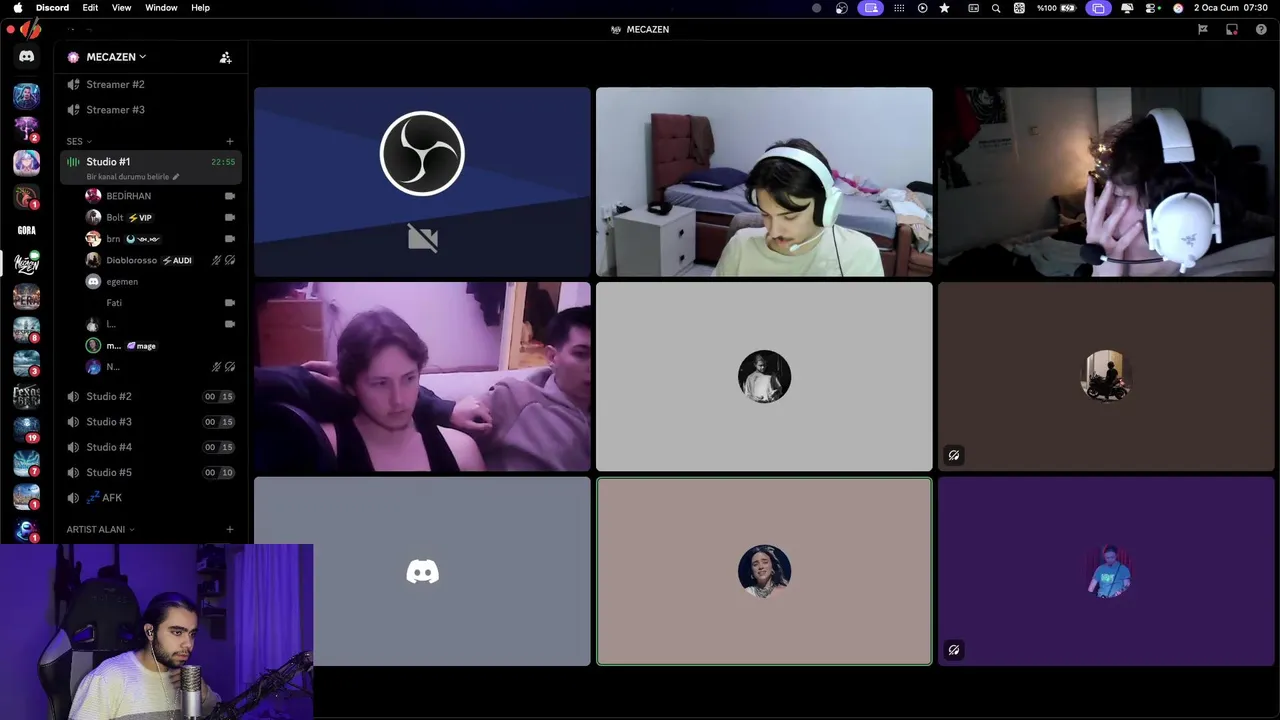This screenshot has width=1280, height=720.
Task: Select user BEDİRHAN in voice list
Action: click(x=128, y=196)
